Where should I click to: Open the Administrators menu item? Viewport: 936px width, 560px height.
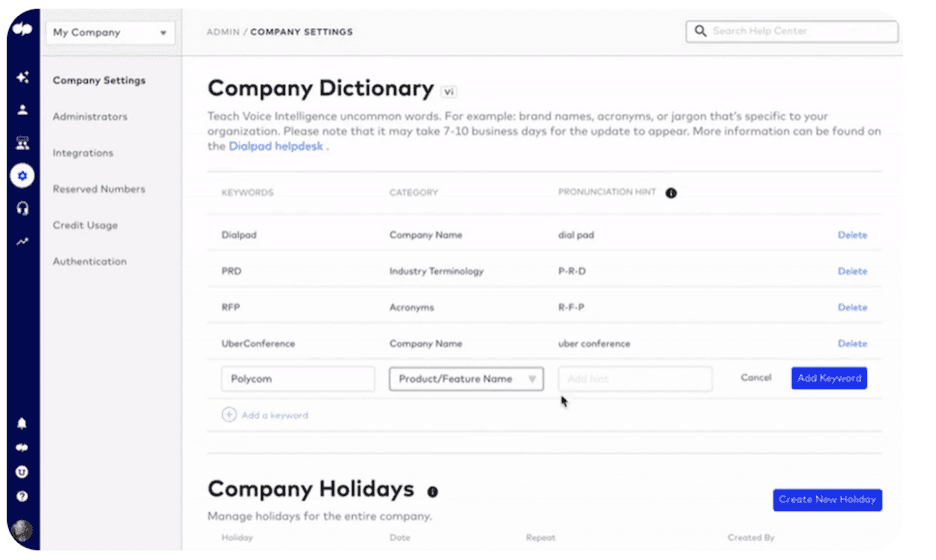click(90, 117)
